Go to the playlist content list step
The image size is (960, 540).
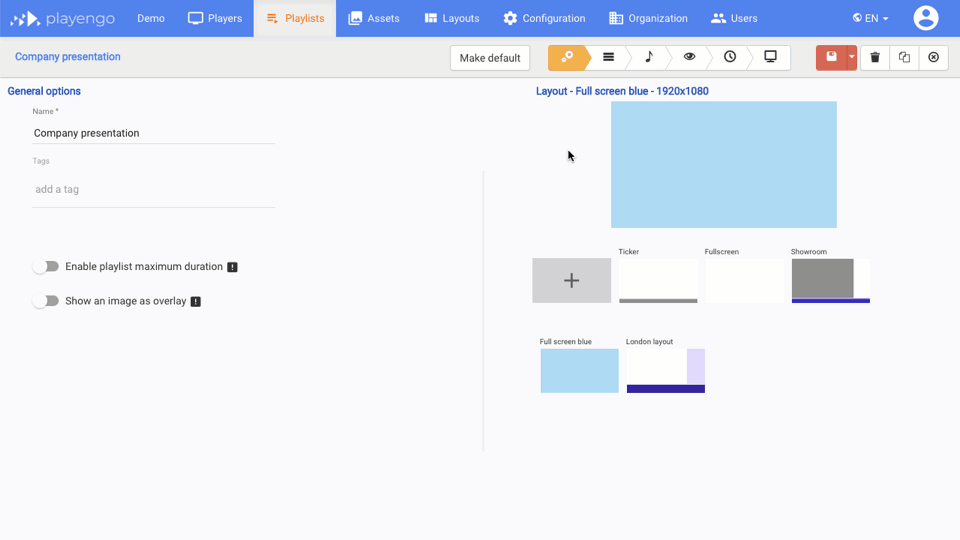click(609, 58)
